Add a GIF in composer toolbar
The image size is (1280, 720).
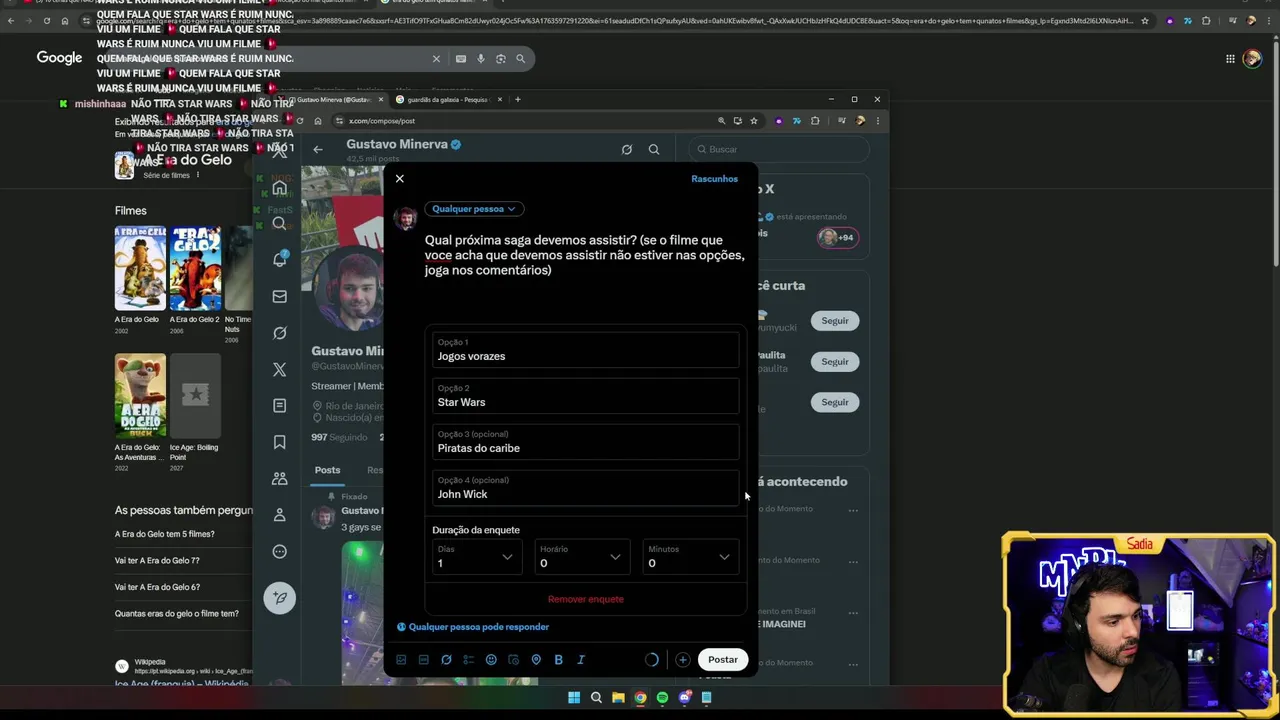pos(424,660)
